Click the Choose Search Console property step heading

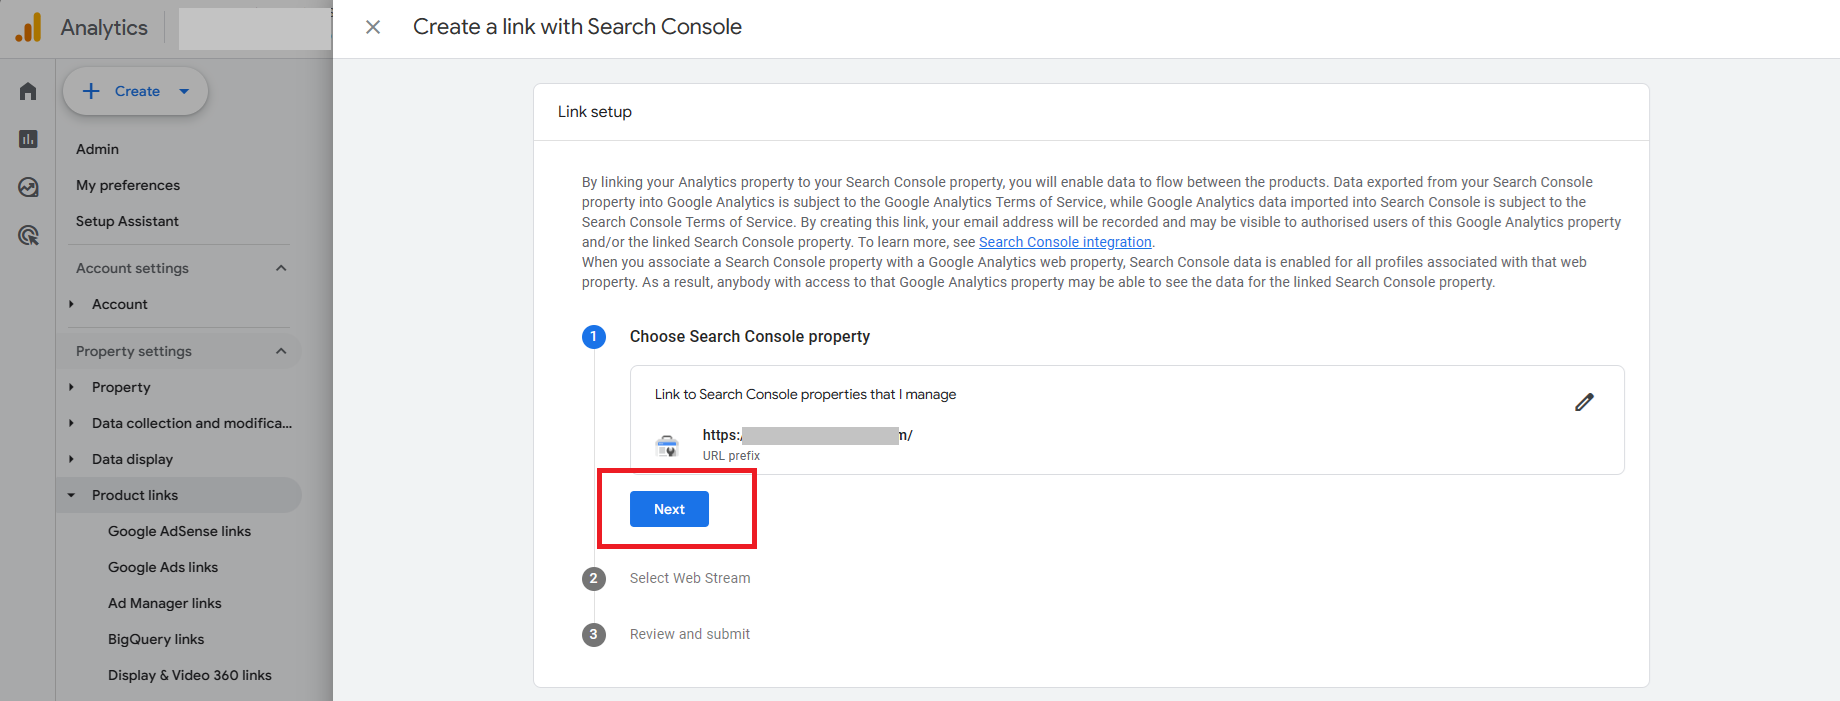pyautogui.click(x=750, y=336)
